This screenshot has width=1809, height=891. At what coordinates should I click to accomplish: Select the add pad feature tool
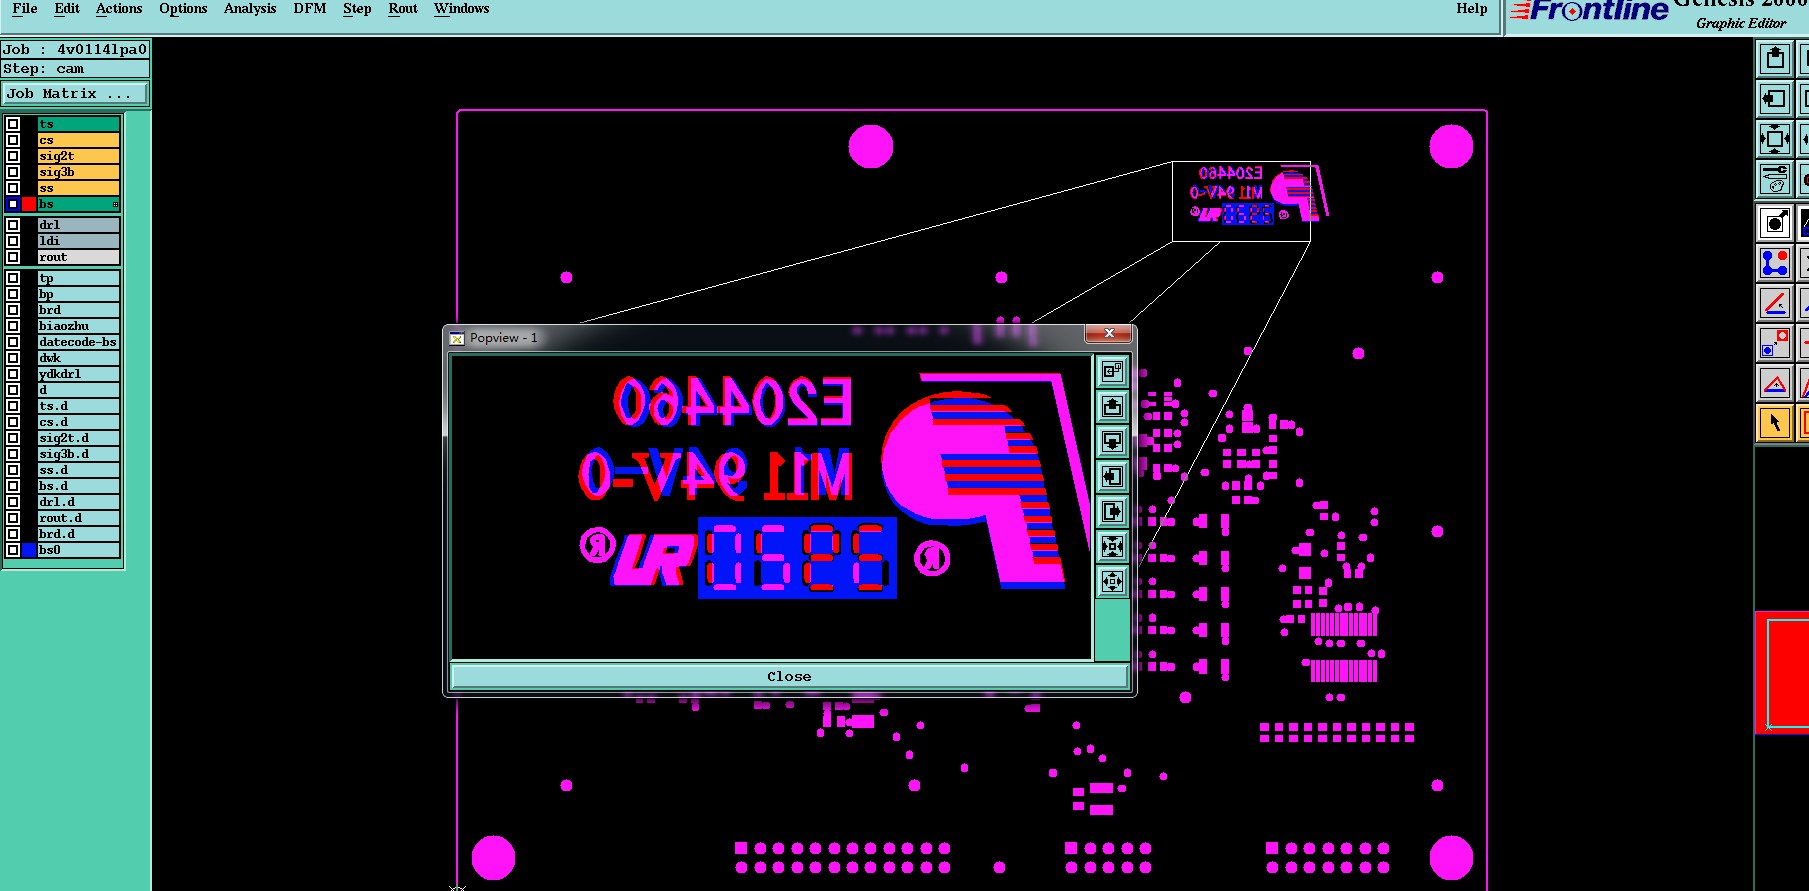click(1775, 222)
